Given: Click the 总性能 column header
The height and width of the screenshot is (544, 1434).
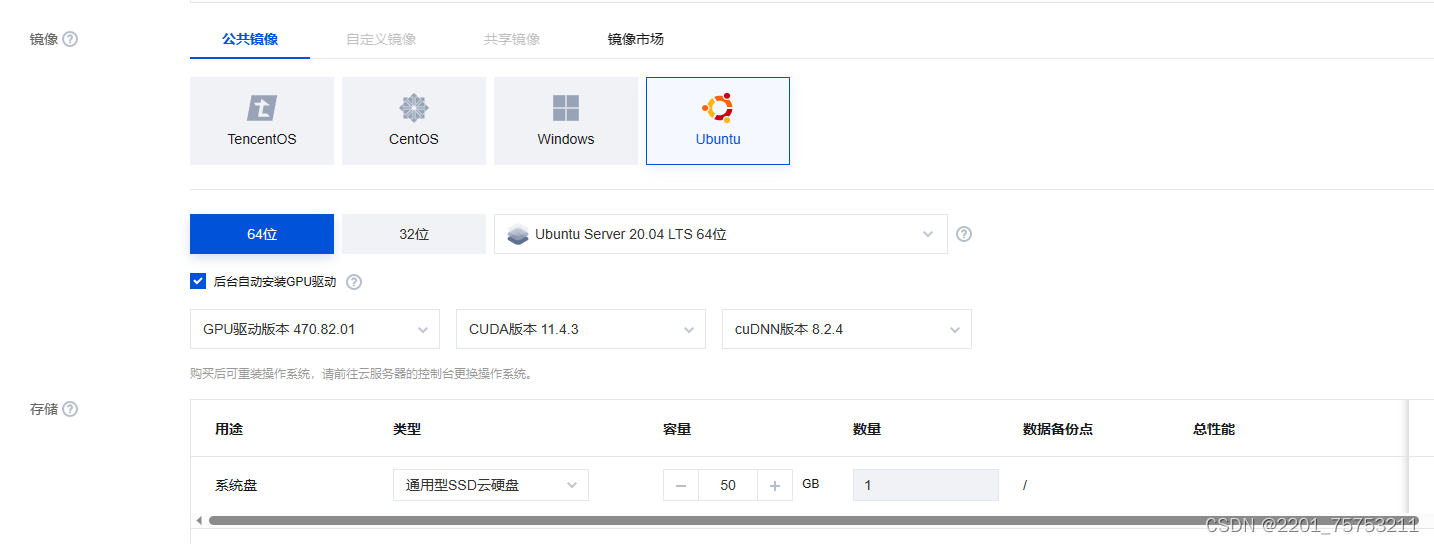Looking at the screenshot, I should click(x=1214, y=429).
